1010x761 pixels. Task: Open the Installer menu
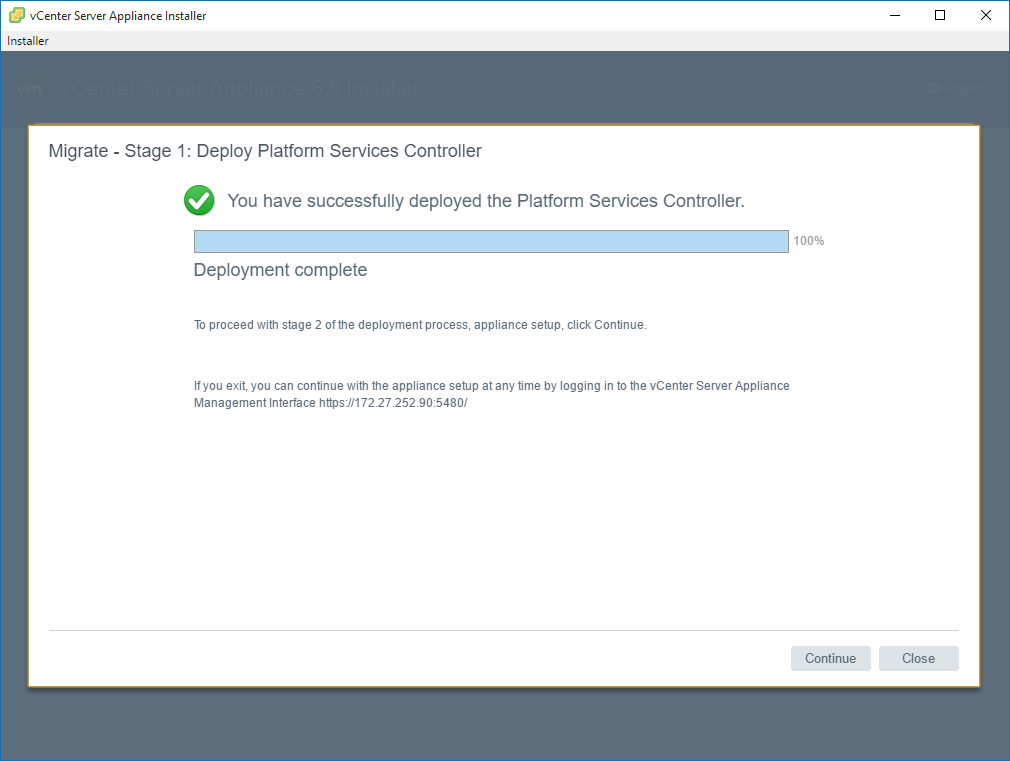tap(28, 41)
